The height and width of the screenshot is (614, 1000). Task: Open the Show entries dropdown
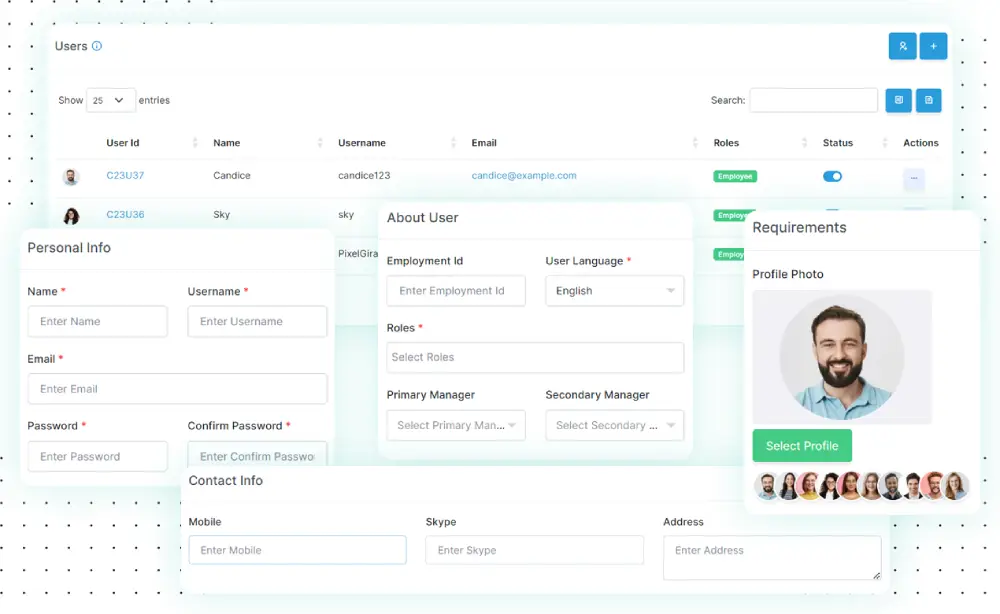pos(111,100)
